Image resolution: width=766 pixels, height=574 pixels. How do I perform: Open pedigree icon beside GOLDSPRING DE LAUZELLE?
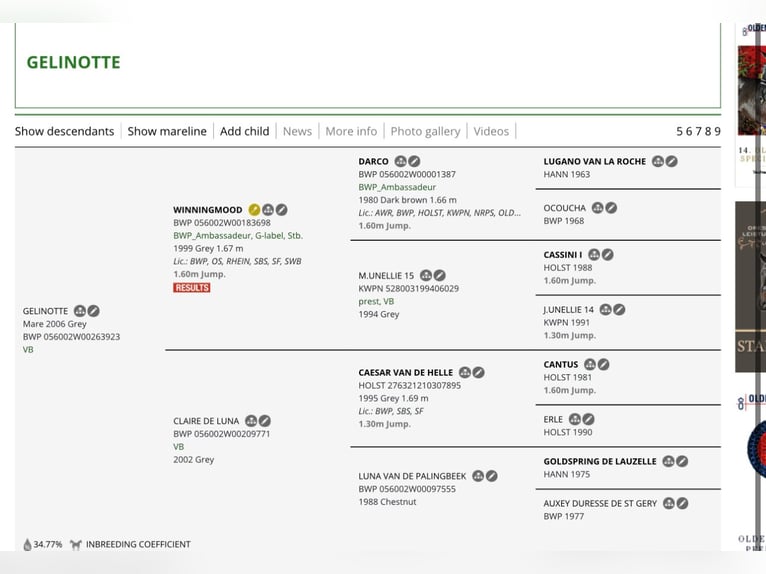coord(668,462)
